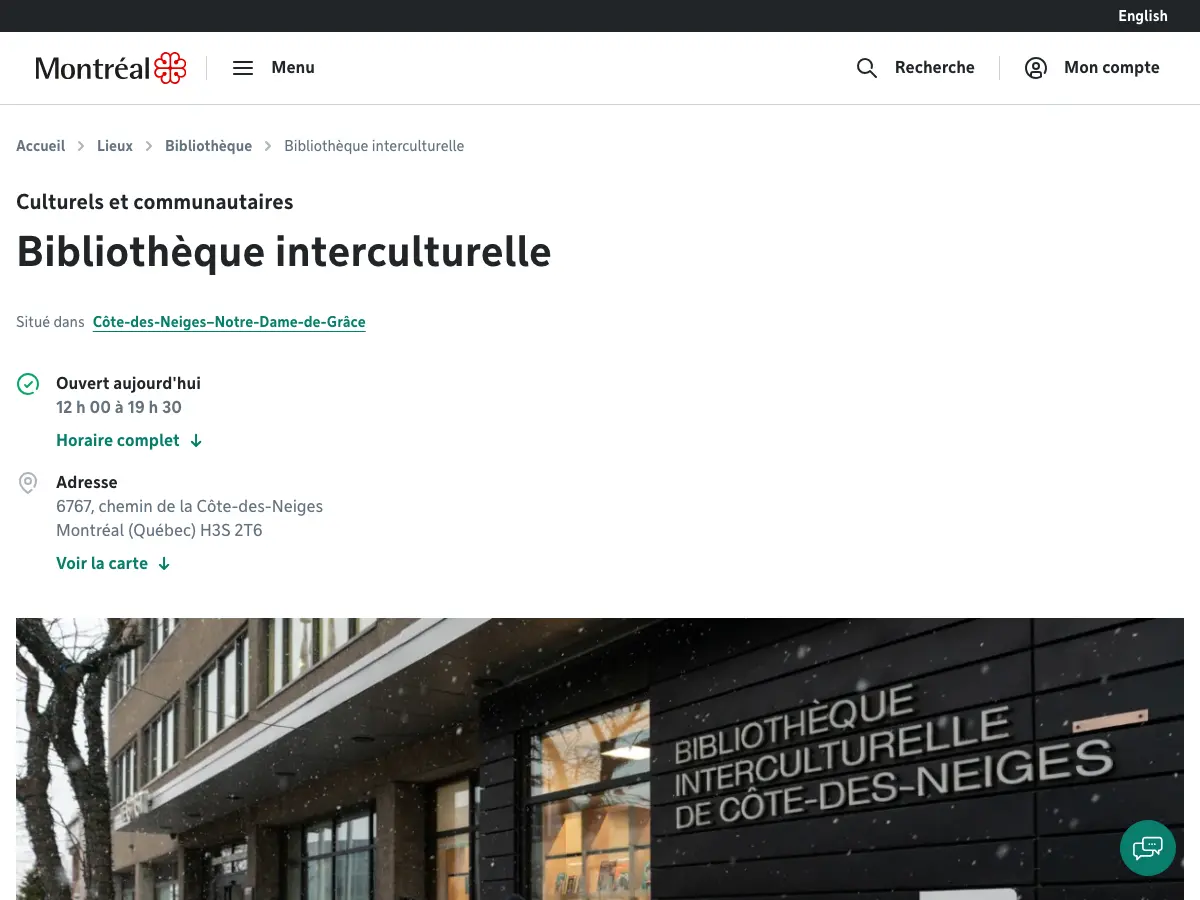Go to Accueil breadcrumb
Viewport: 1200px width, 900px height.
click(41, 146)
